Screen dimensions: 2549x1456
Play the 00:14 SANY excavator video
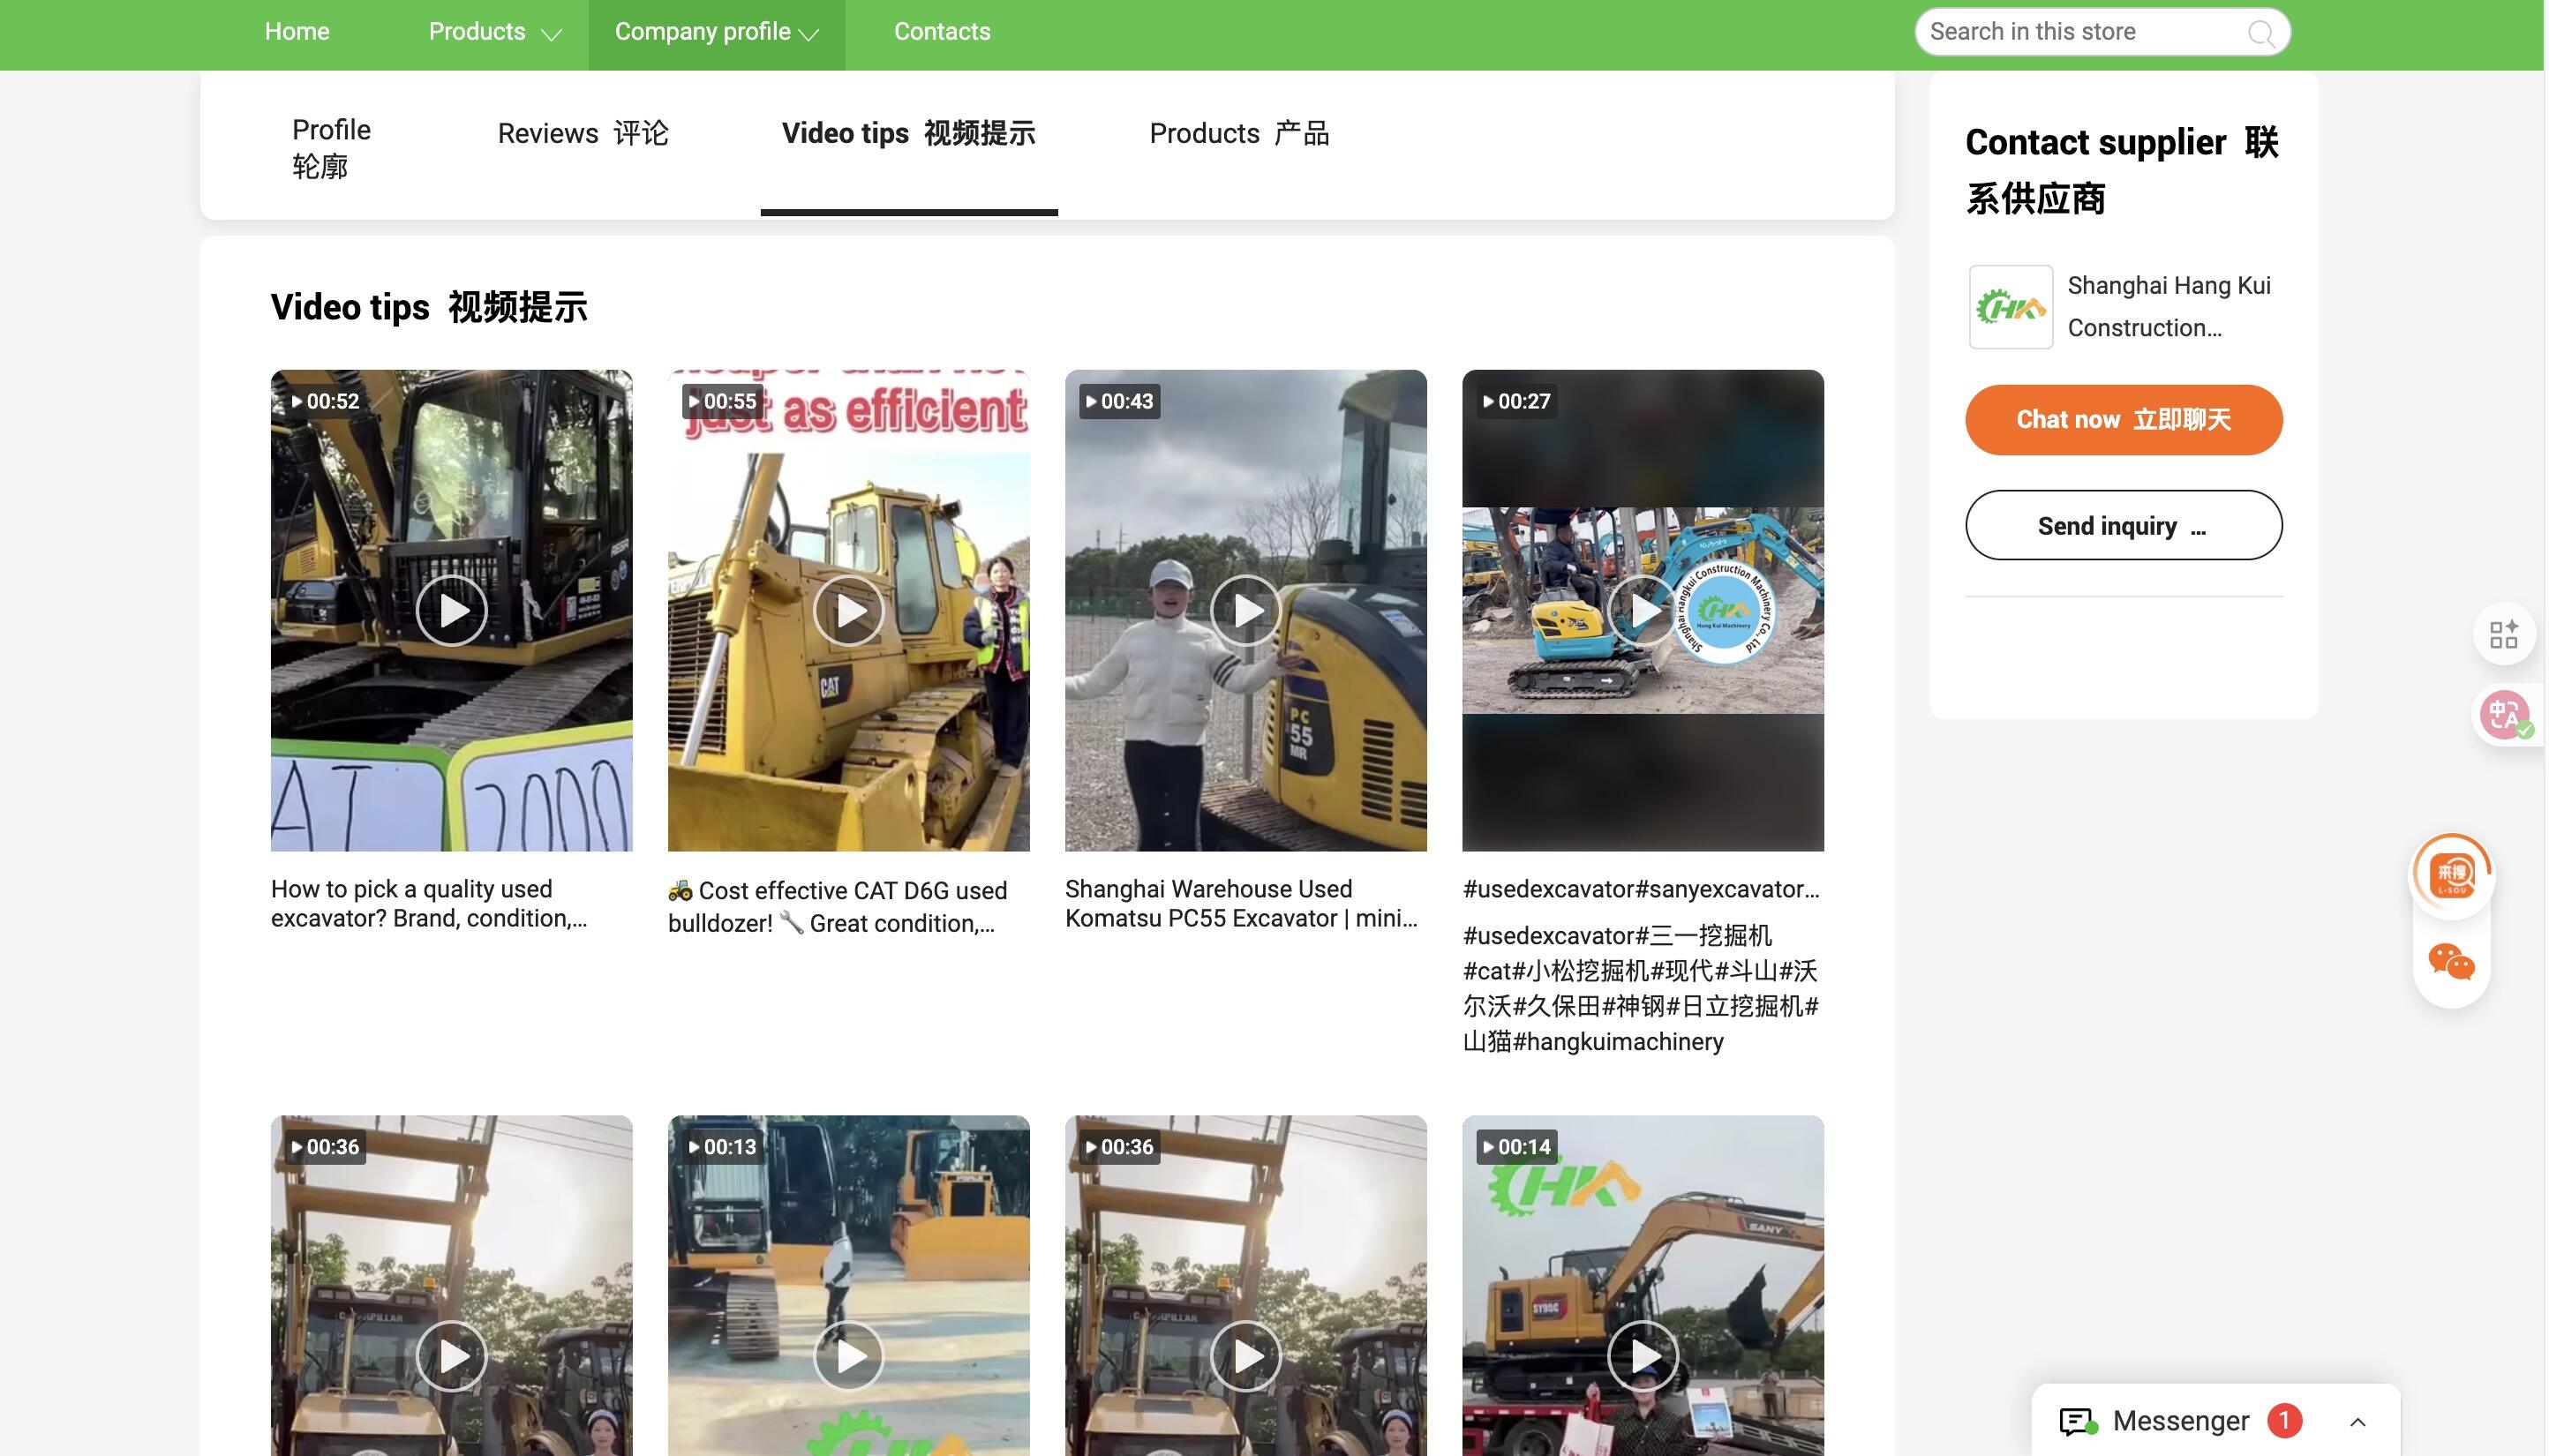[x=1642, y=1356]
